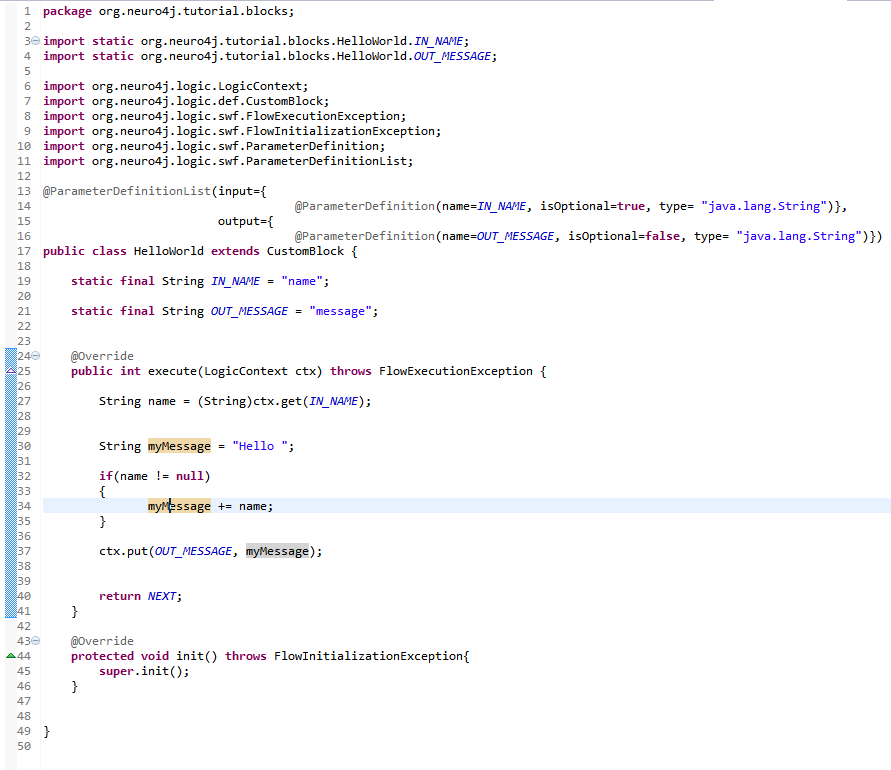The width and height of the screenshot is (891, 770).
Task: Click the ParameterDefinition import on line 10
Action: coord(313,146)
